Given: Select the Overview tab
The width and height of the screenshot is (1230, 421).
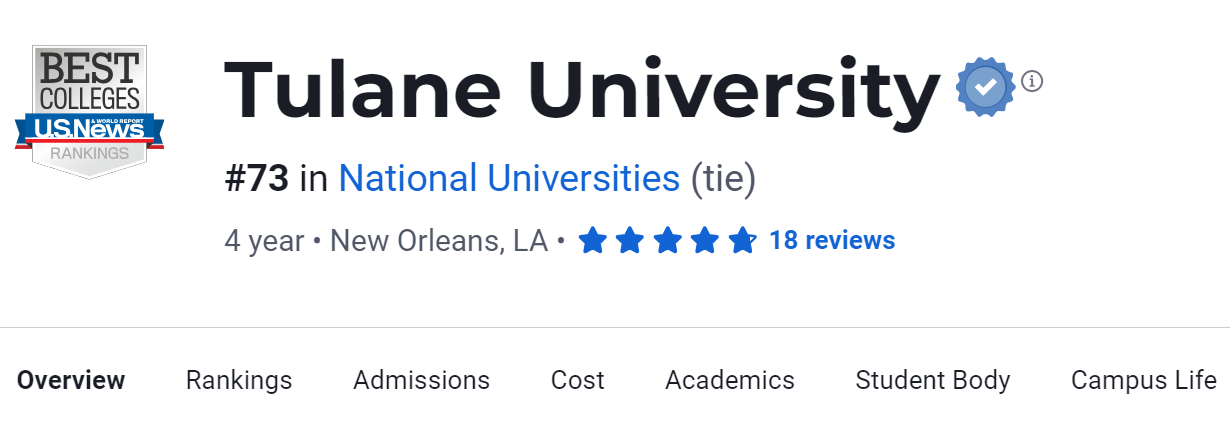Looking at the screenshot, I should tap(71, 380).
